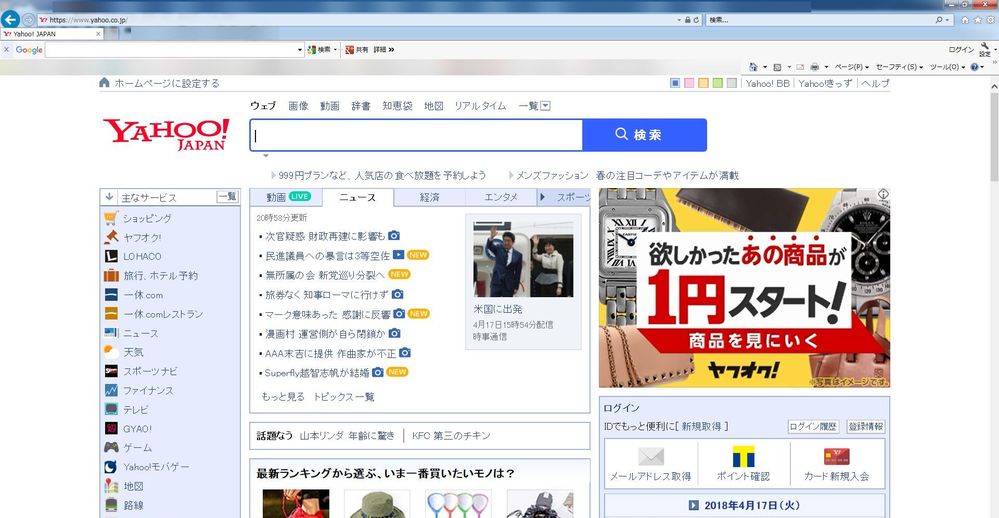Click the 天気 weather icon
This screenshot has height=518, width=999.
(x=111, y=352)
